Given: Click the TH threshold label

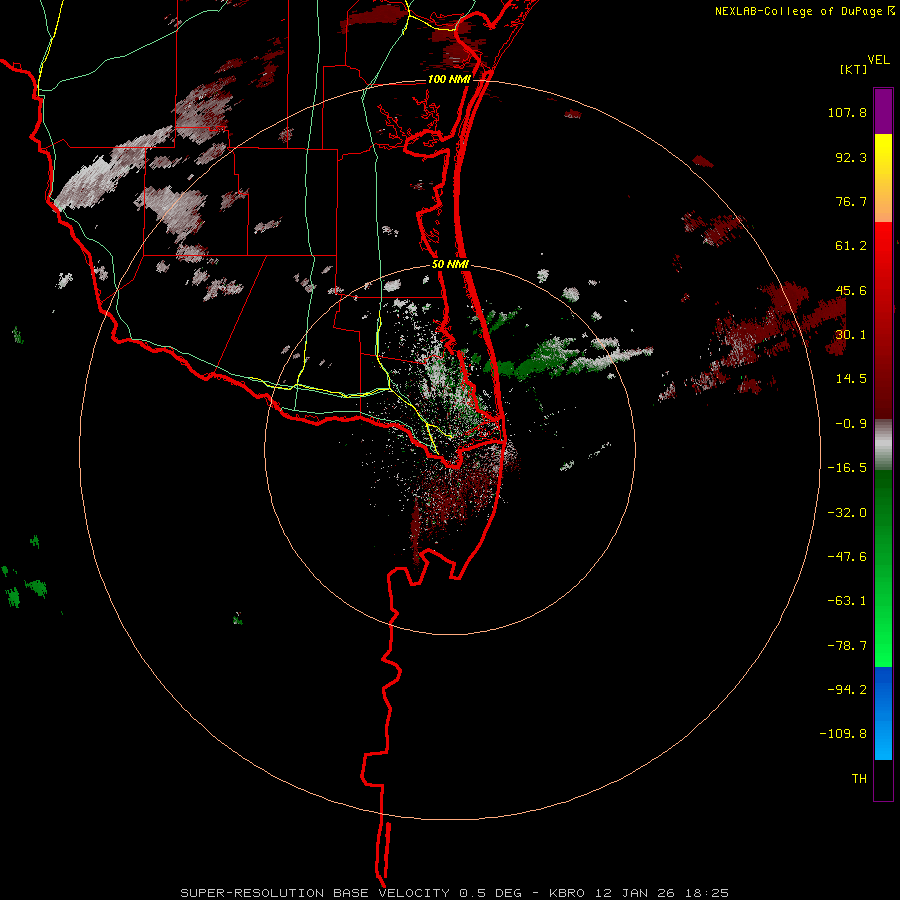Looking at the screenshot, I should click(x=859, y=779).
